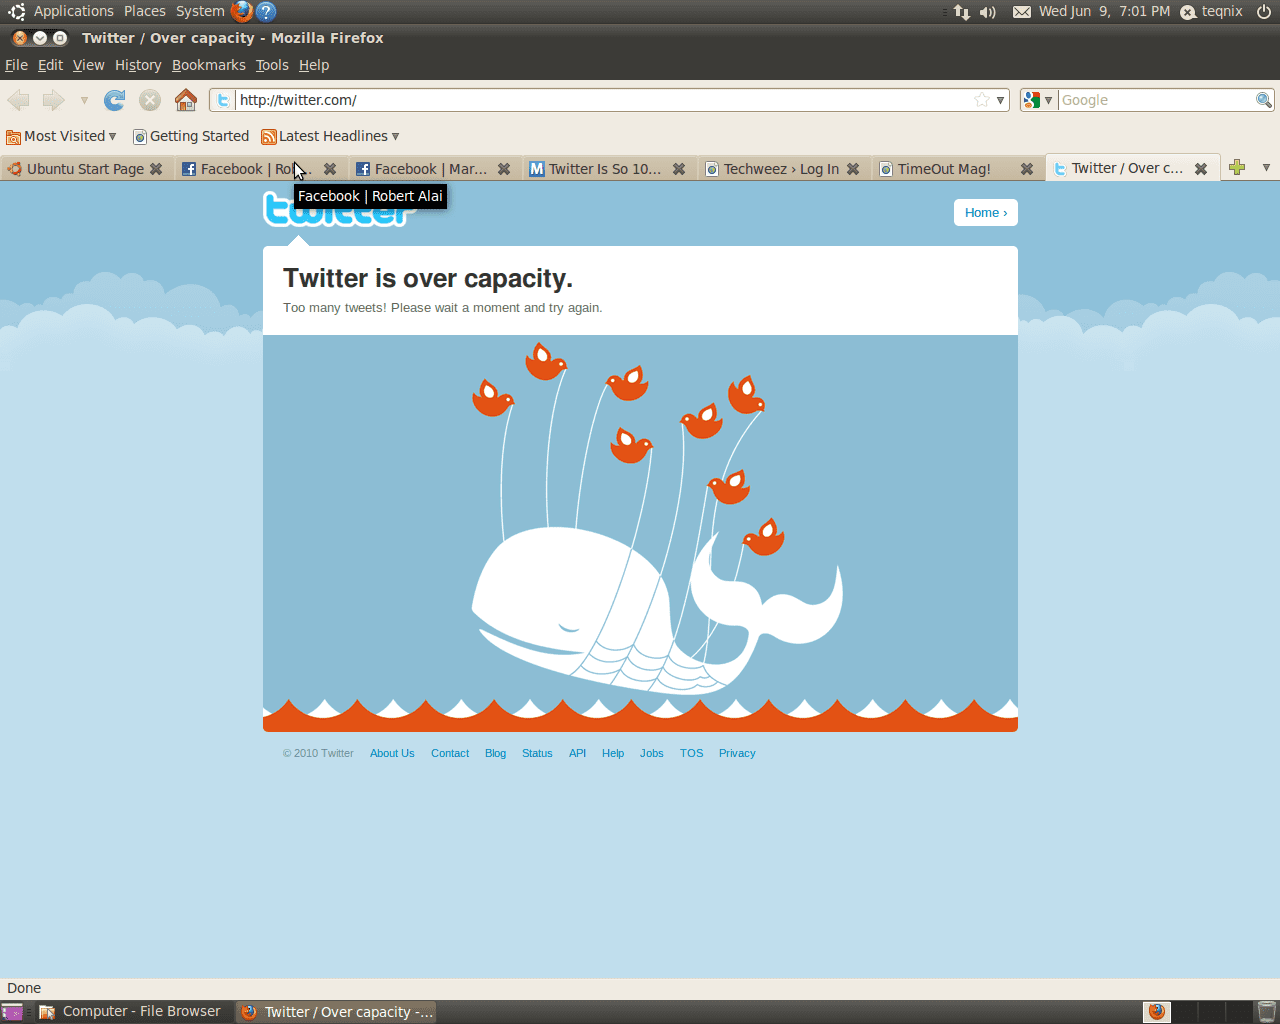Image resolution: width=1280 pixels, height=1024 pixels.
Task: Go to the browser home page icon
Action: point(185,100)
